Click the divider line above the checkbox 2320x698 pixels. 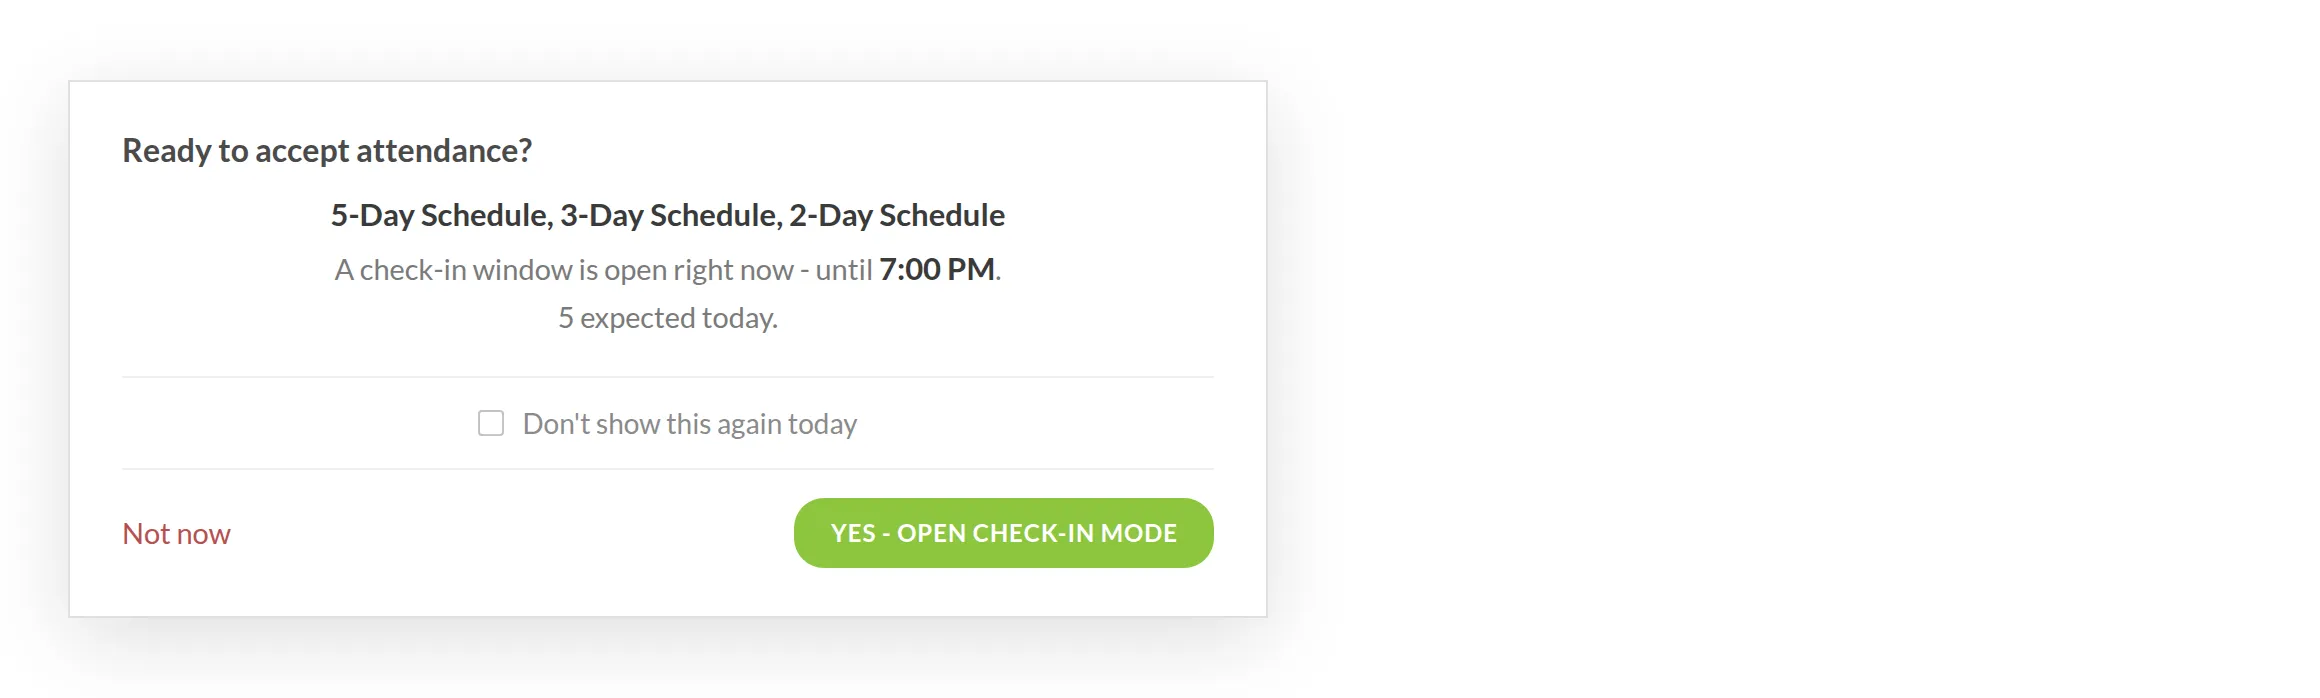pyautogui.click(x=668, y=377)
